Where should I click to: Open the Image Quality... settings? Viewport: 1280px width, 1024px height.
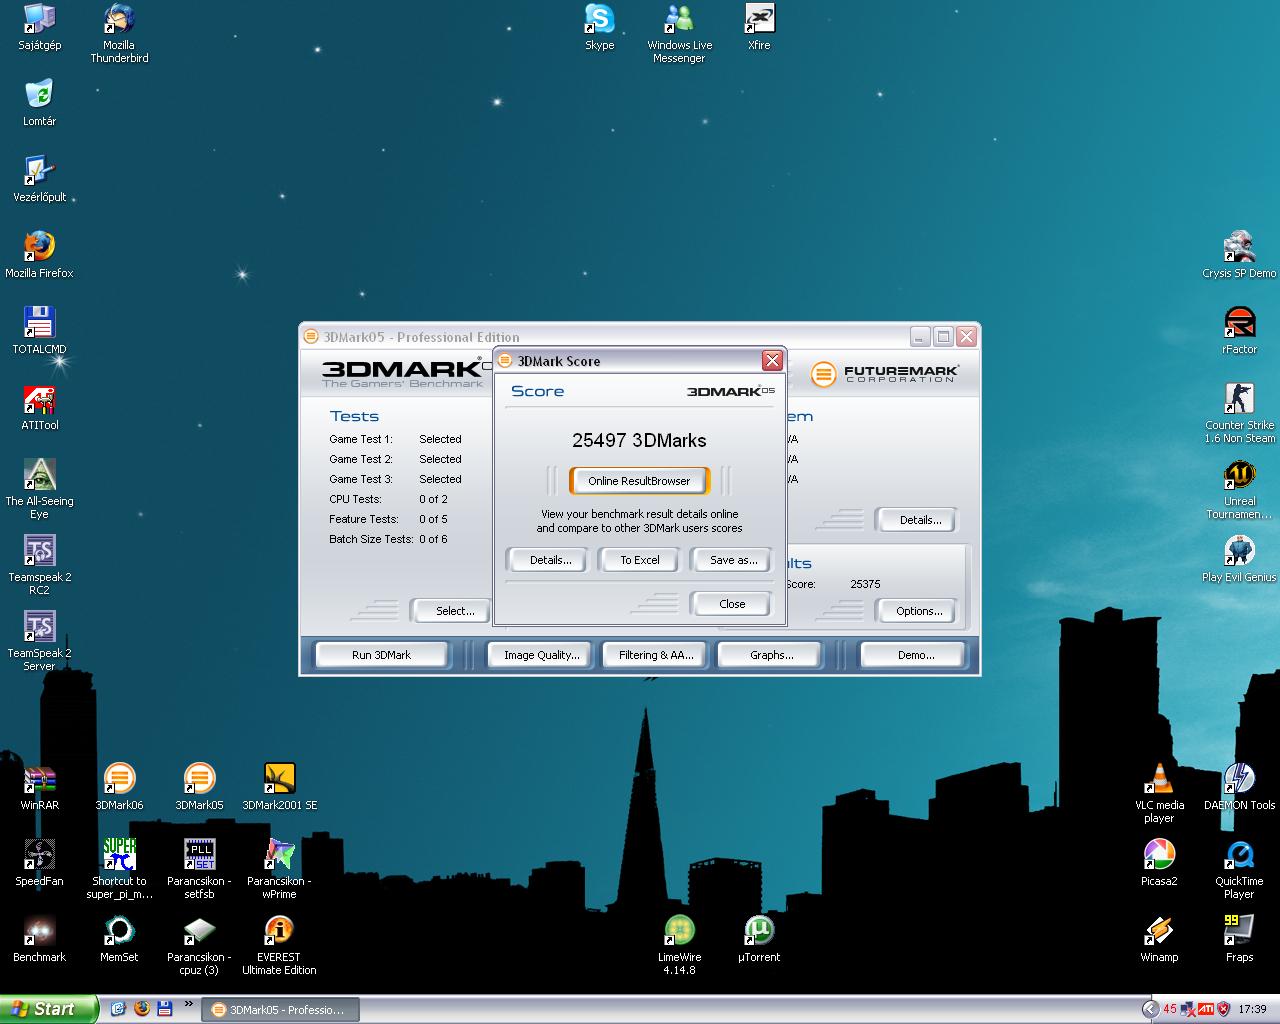coord(541,655)
